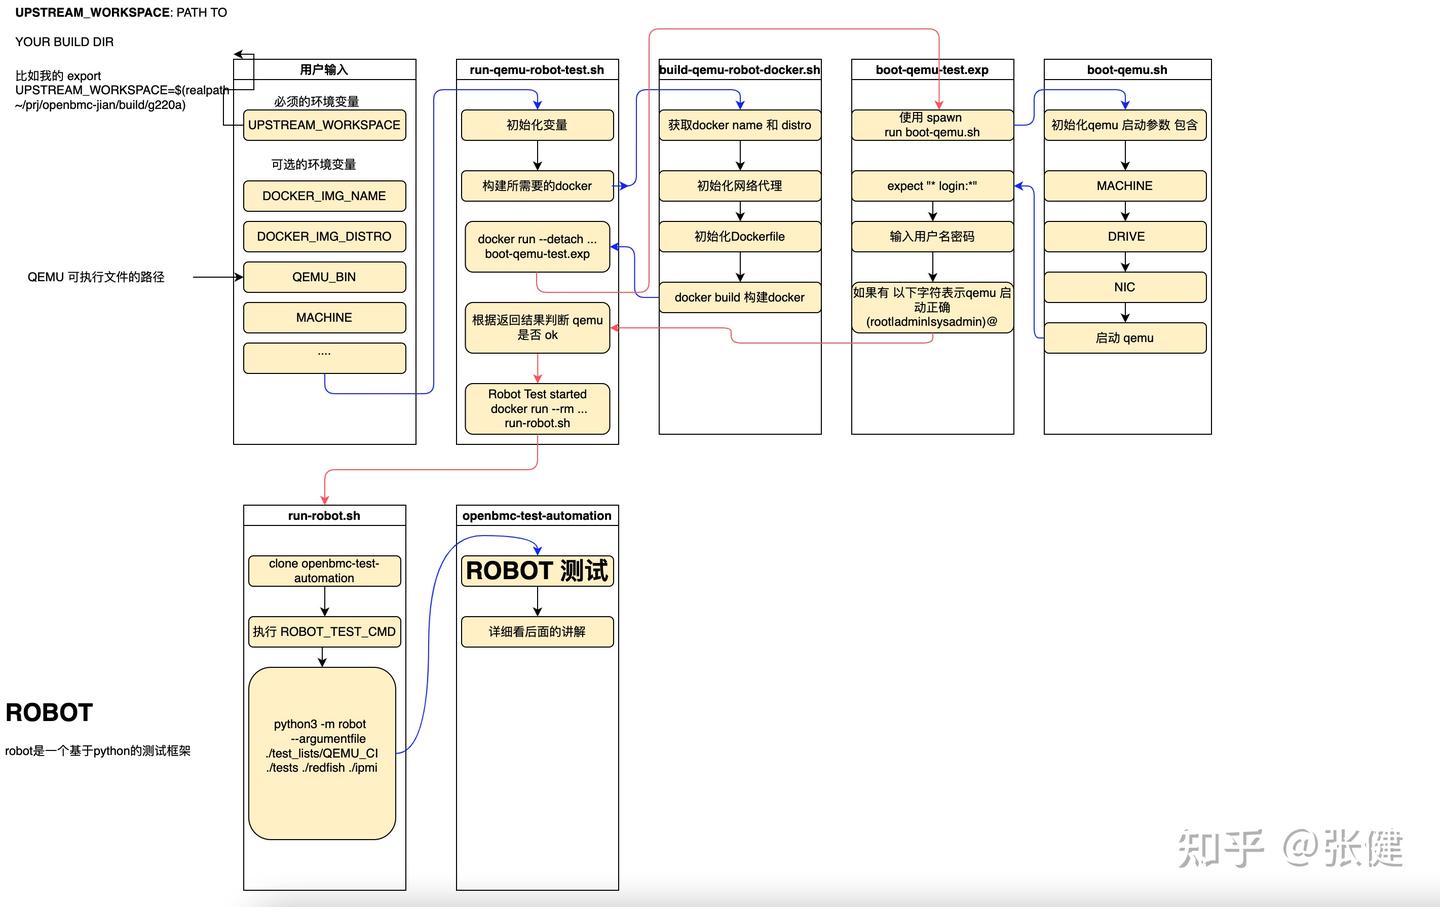
Task: Select robot是一个基于python的测试框架 text
Action: (x=98, y=751)
